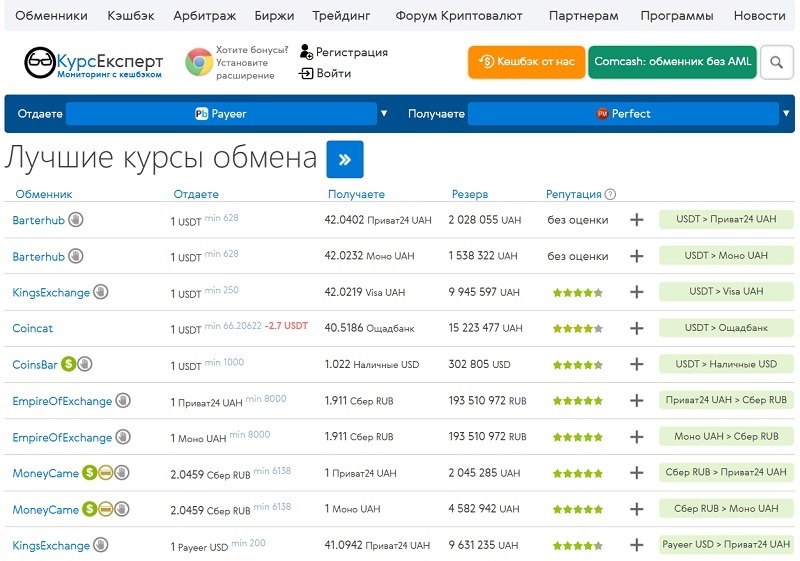The image size is (800, 561).
Task: Go to Биржи in top menu
Action: tap(274, 16)
